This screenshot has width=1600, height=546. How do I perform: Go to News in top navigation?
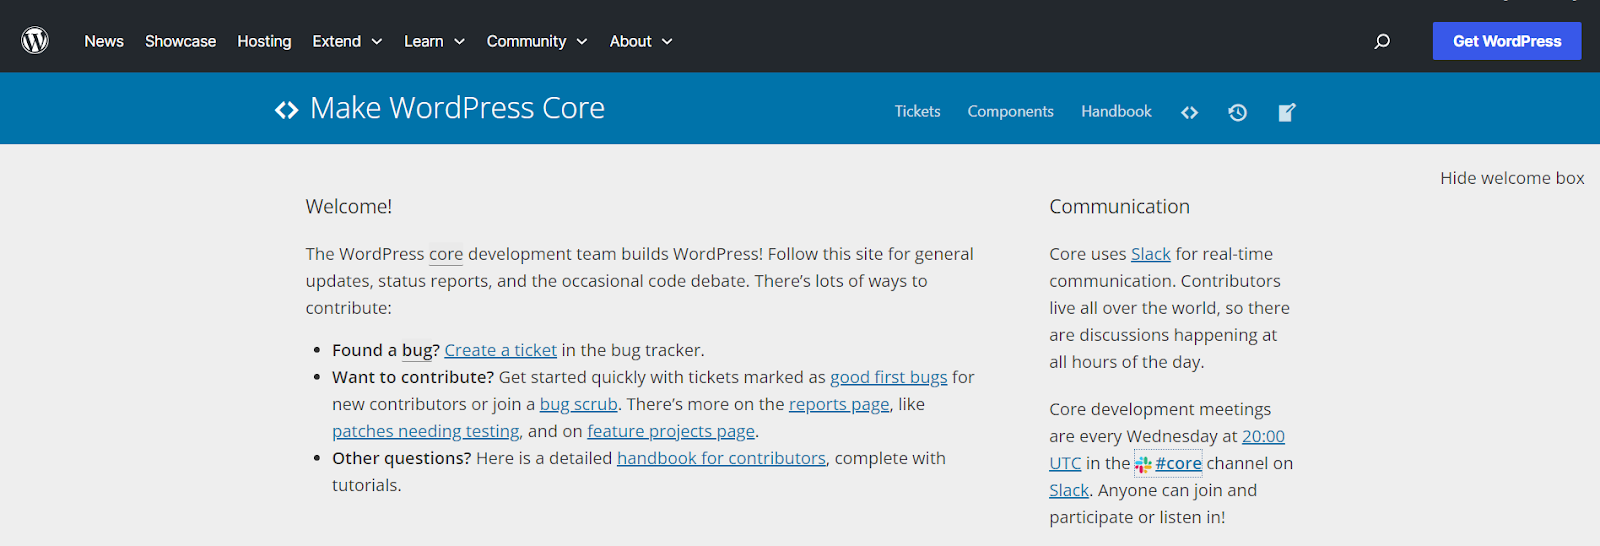tap(104, 41)
